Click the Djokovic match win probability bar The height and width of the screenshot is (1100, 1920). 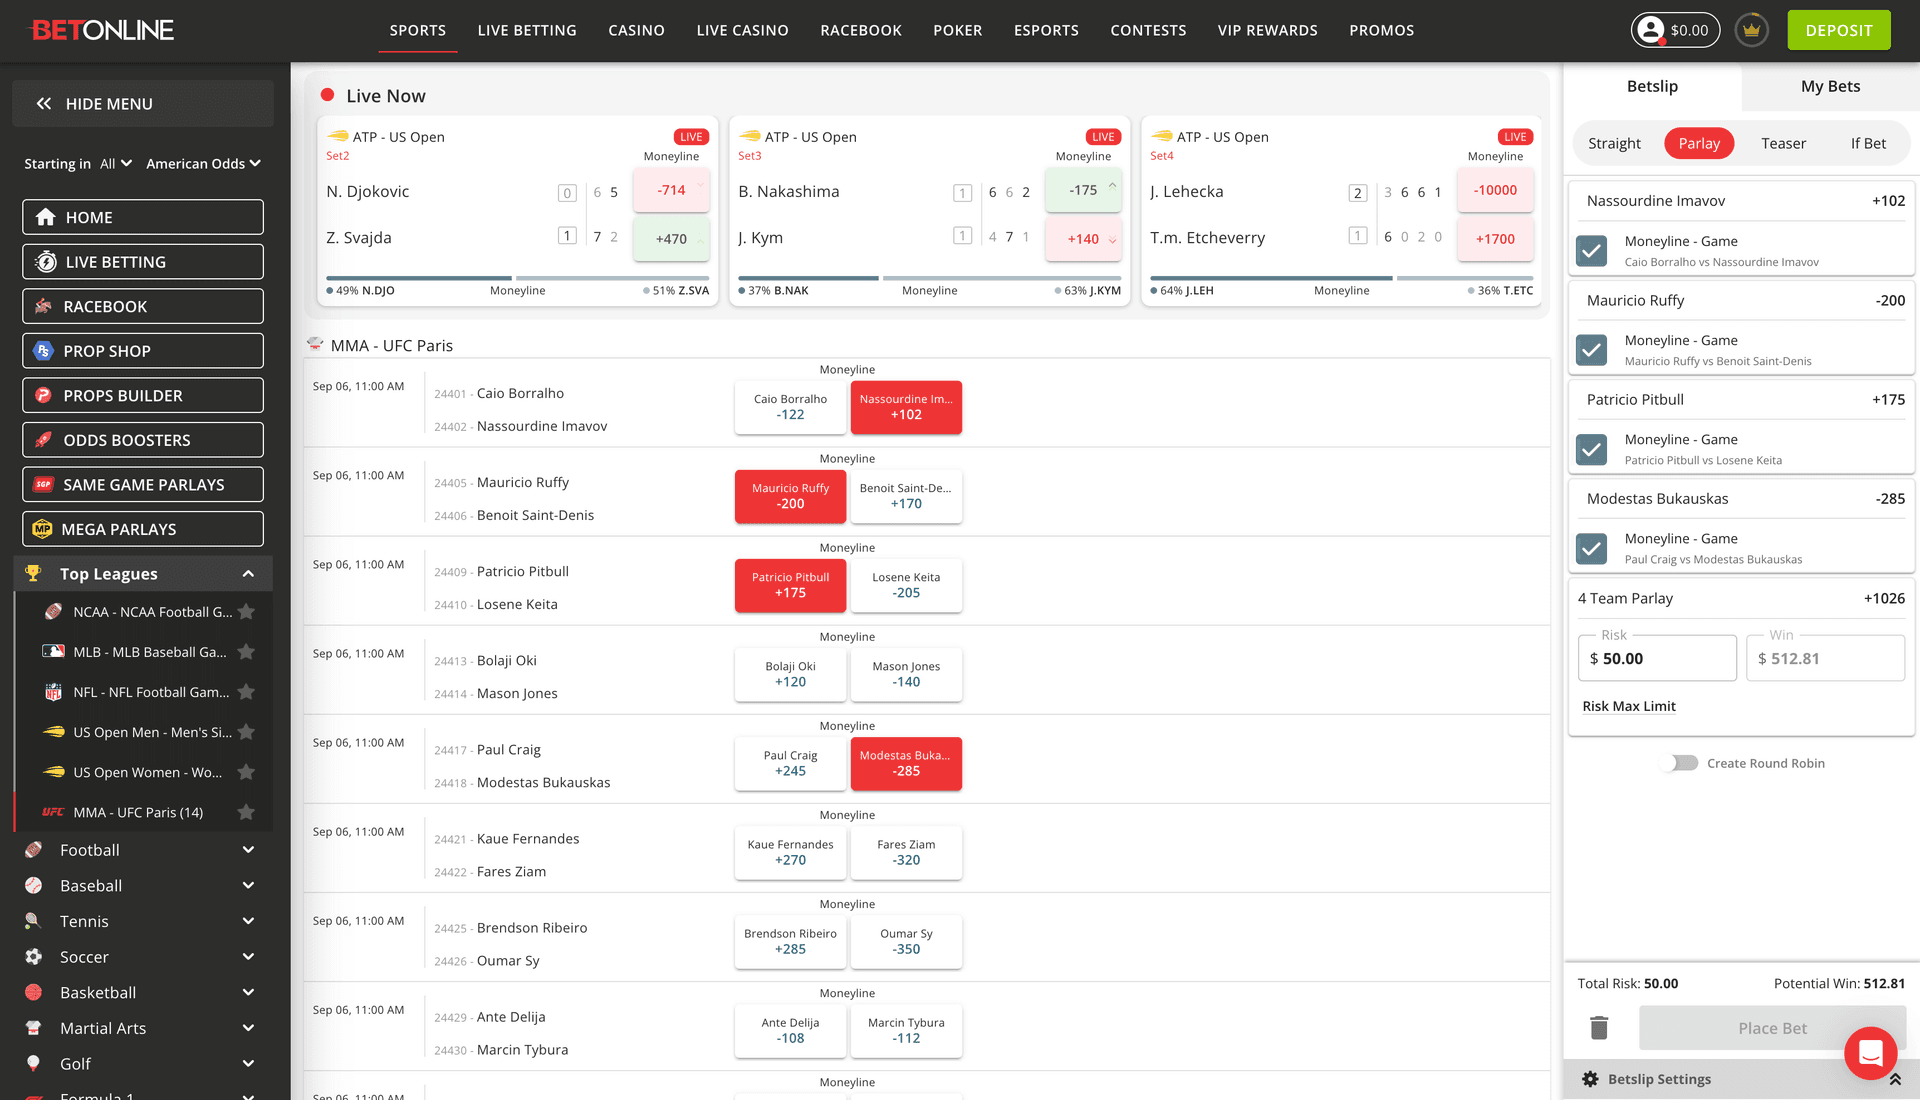coord(418,278)
